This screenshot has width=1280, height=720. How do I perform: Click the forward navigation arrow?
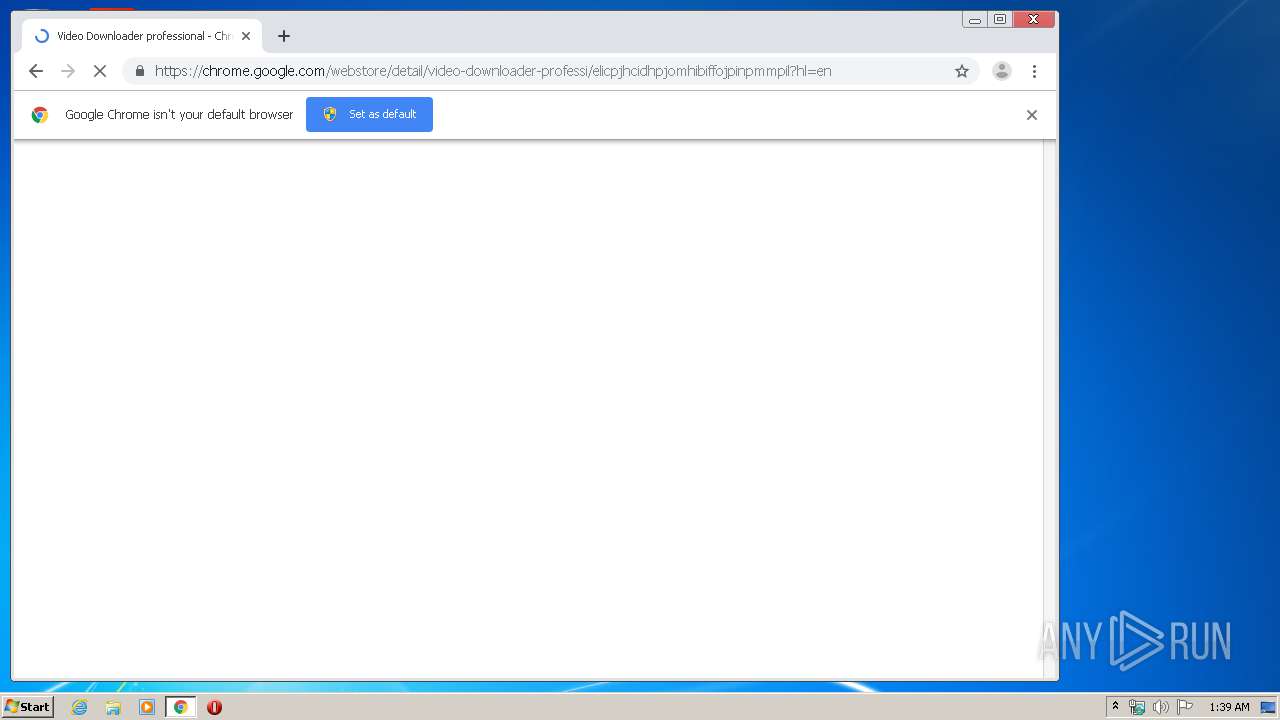point(68,71)
